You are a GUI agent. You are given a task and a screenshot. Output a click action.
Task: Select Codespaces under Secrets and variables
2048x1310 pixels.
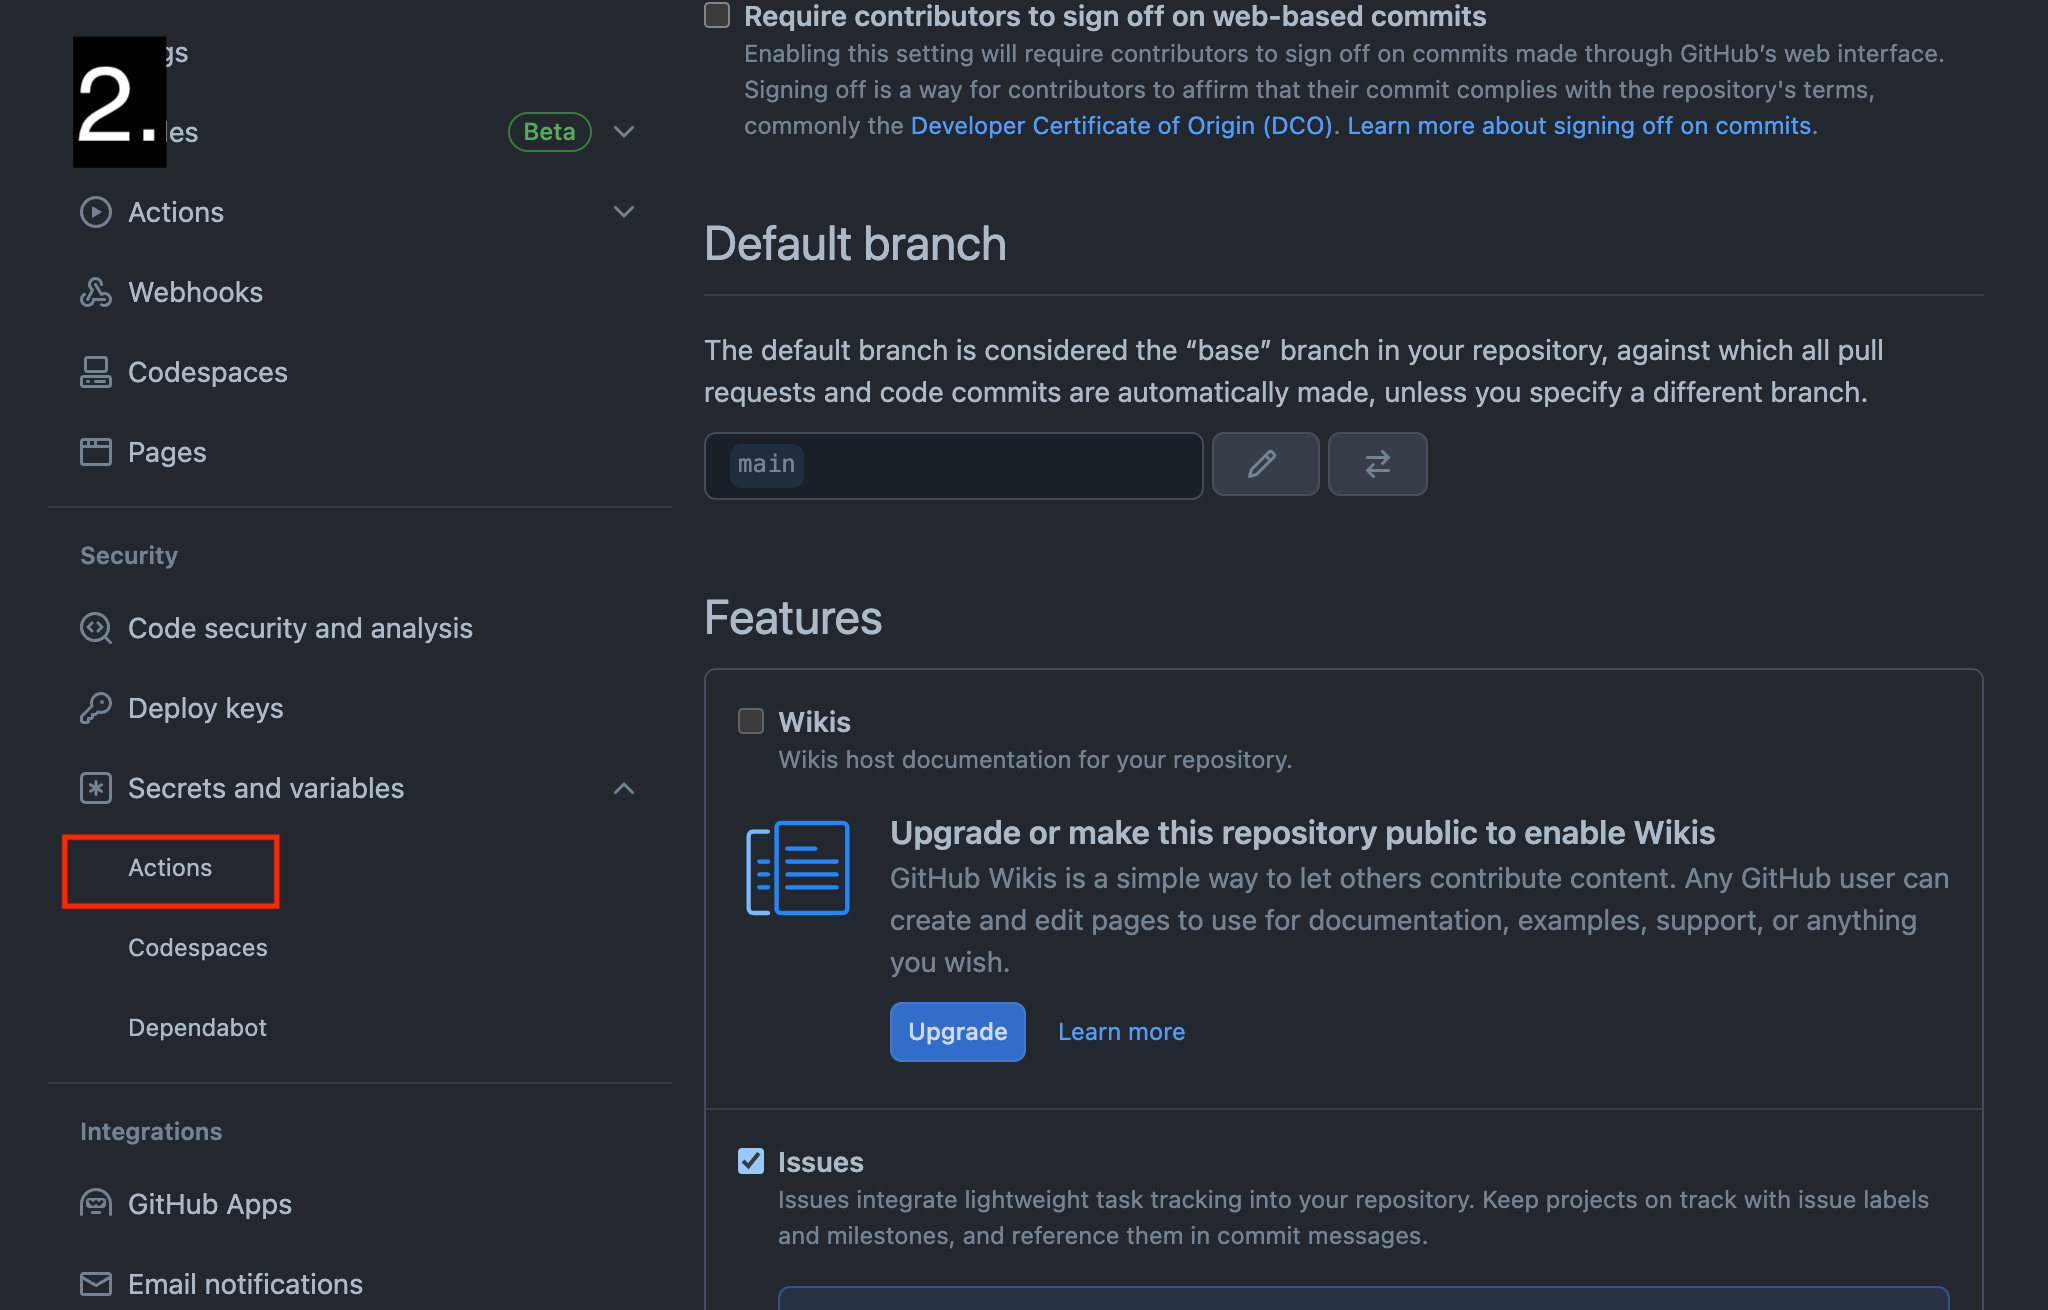[198, 948]
